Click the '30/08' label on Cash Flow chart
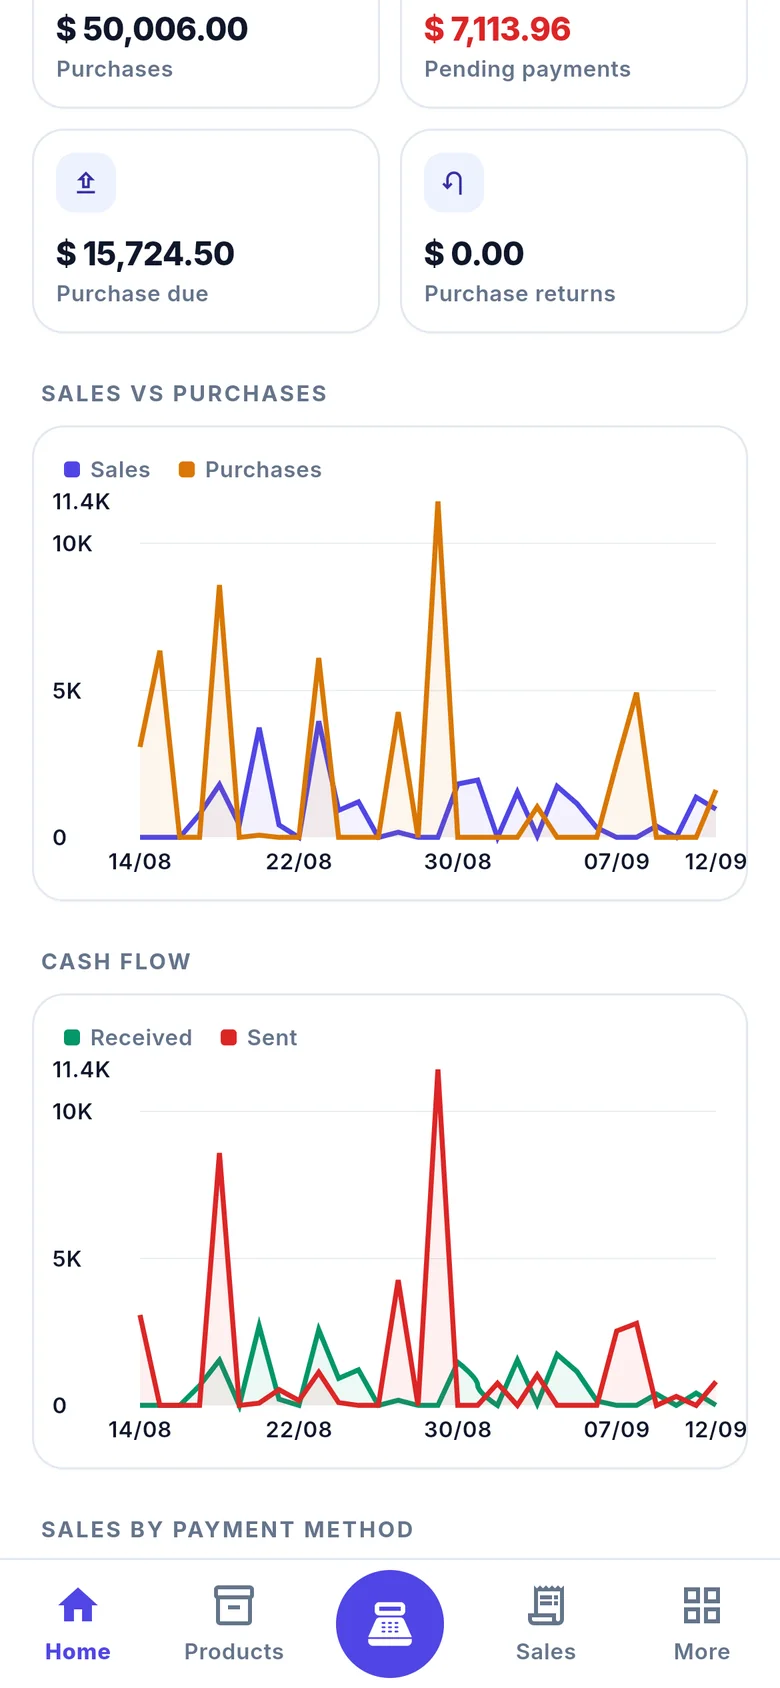The width and height of the screenshot is (780, 1688). 458,1430
